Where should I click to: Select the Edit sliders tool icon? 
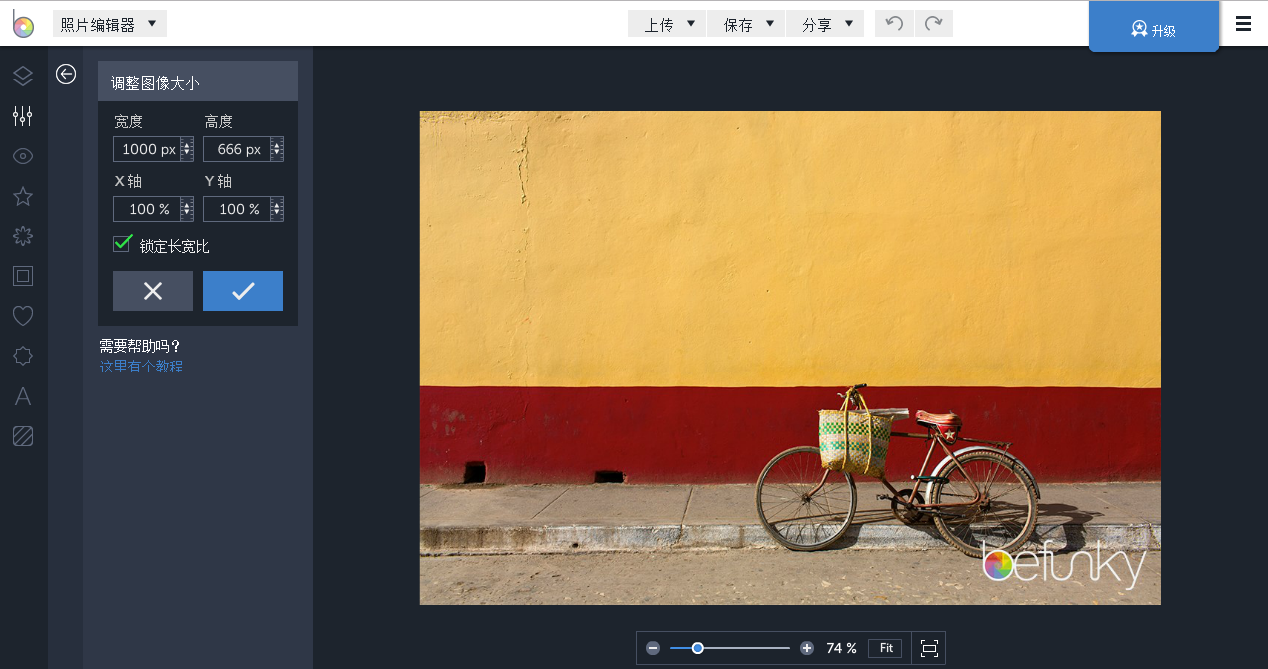(23, 116)
